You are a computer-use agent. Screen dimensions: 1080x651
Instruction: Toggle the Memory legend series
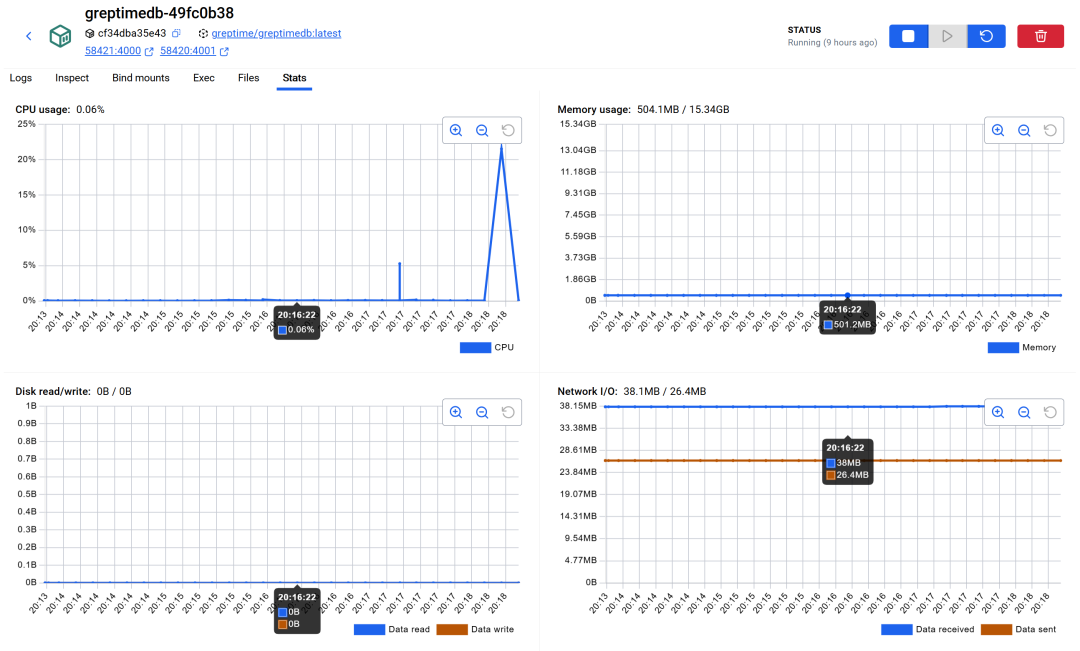(1022, 347)
